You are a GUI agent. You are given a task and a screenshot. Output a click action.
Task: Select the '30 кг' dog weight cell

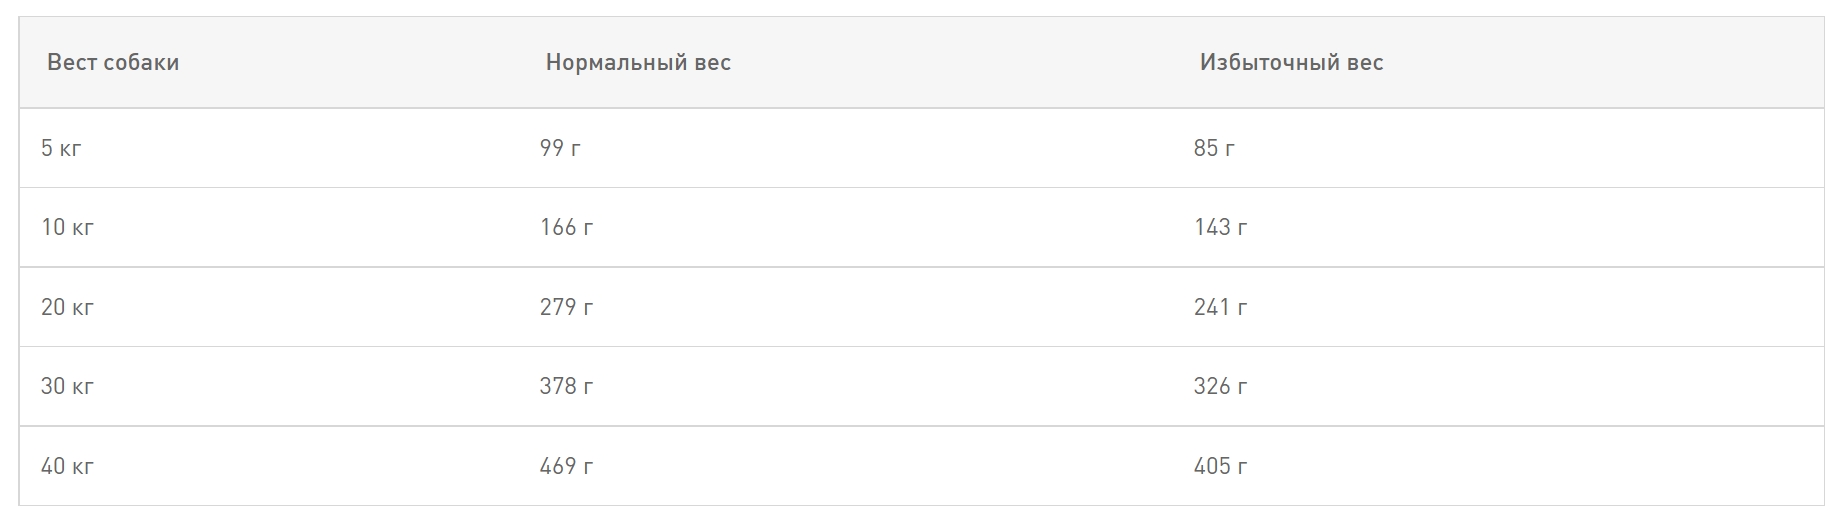[x=67, y=387]
